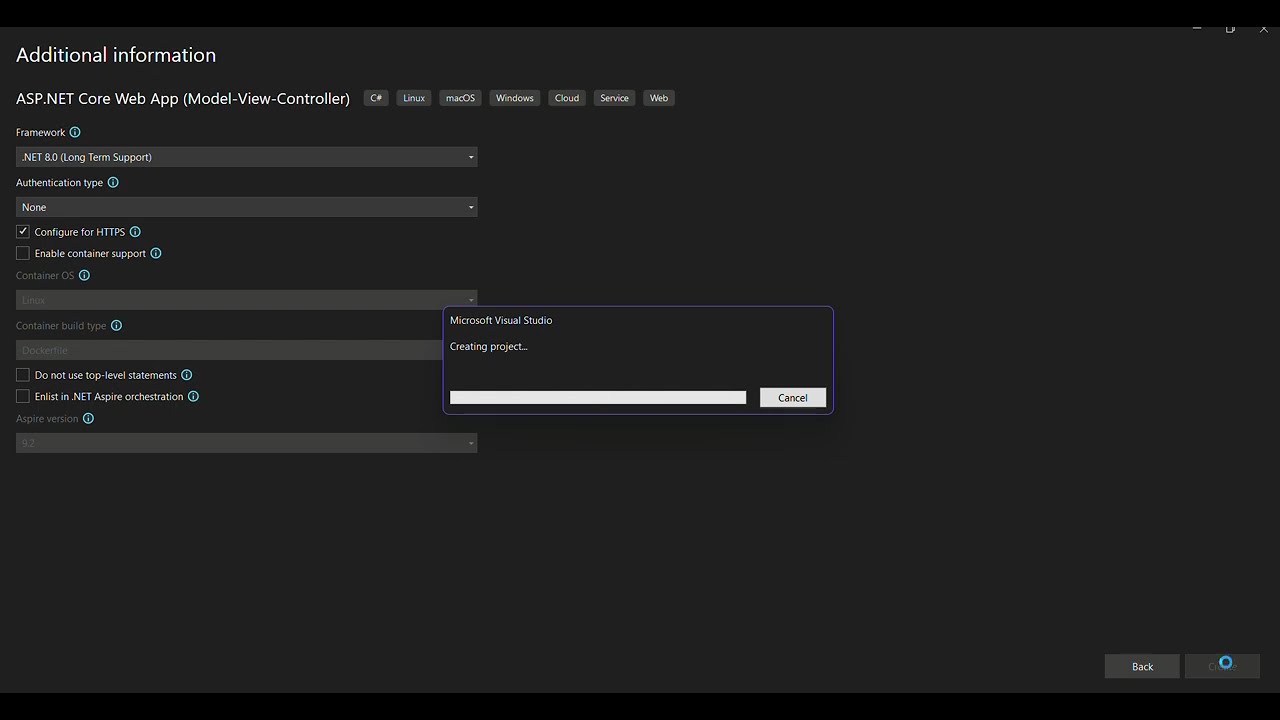Open the Framework dropdown (.NET 8.0)
This screenshot has height=720, width=1280.
pos(246,157)
